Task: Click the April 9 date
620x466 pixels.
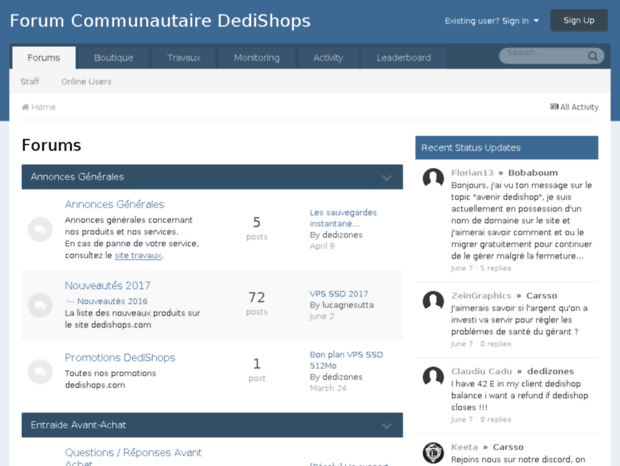Action: [x=322, y=246]
